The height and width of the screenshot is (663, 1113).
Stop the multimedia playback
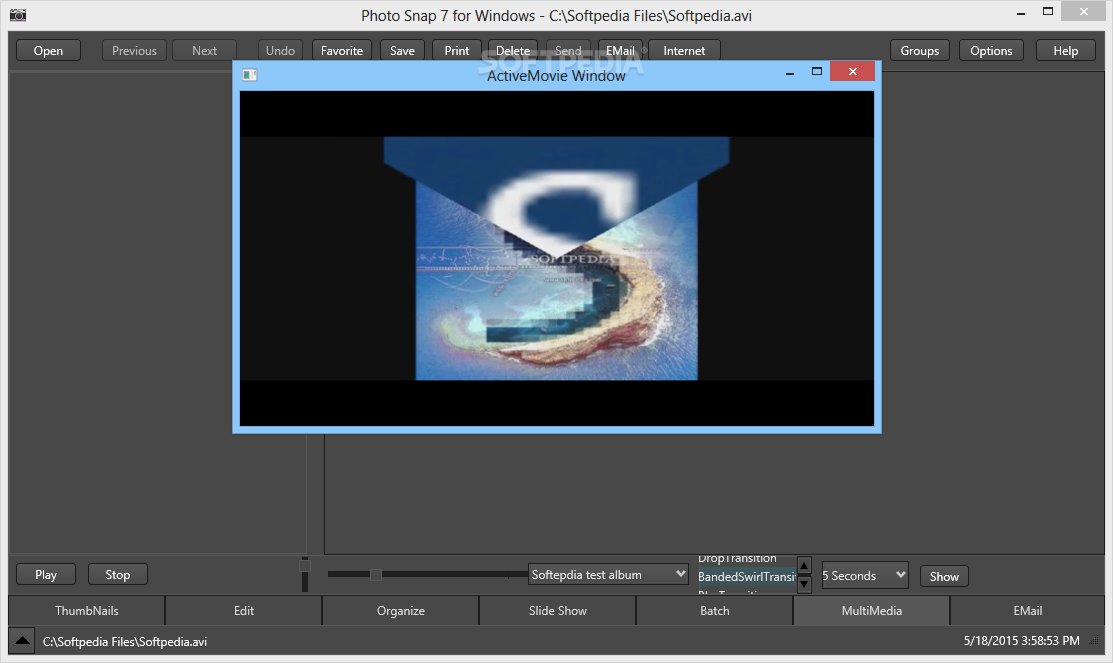click(x=118, y=574)
